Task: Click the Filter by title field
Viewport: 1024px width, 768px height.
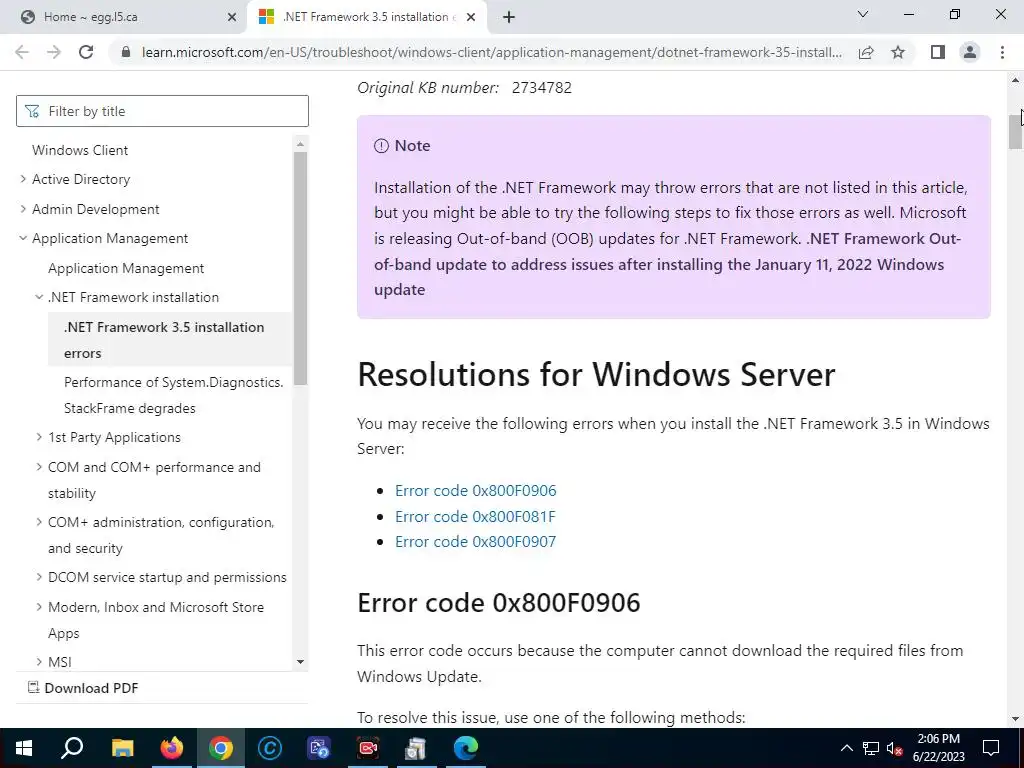Action: tap(162, 111)
